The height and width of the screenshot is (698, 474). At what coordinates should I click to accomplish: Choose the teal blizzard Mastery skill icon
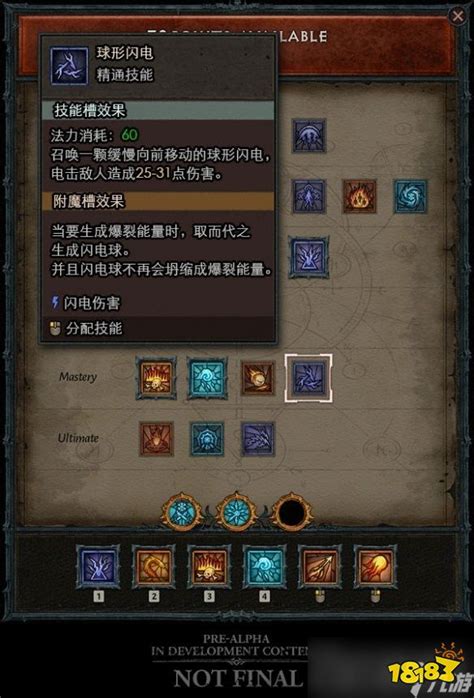(207, 378)
